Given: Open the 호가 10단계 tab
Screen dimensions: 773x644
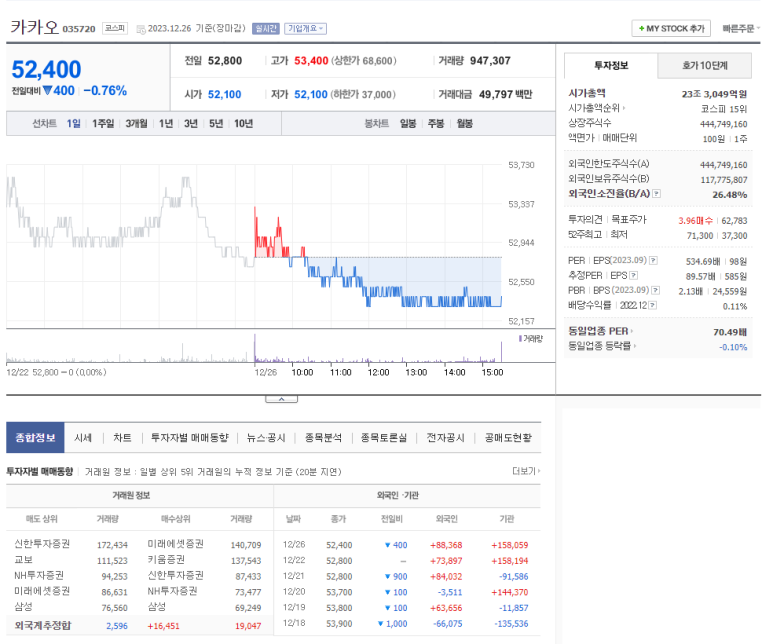Looking at the screenshot, I should (704, 66).
